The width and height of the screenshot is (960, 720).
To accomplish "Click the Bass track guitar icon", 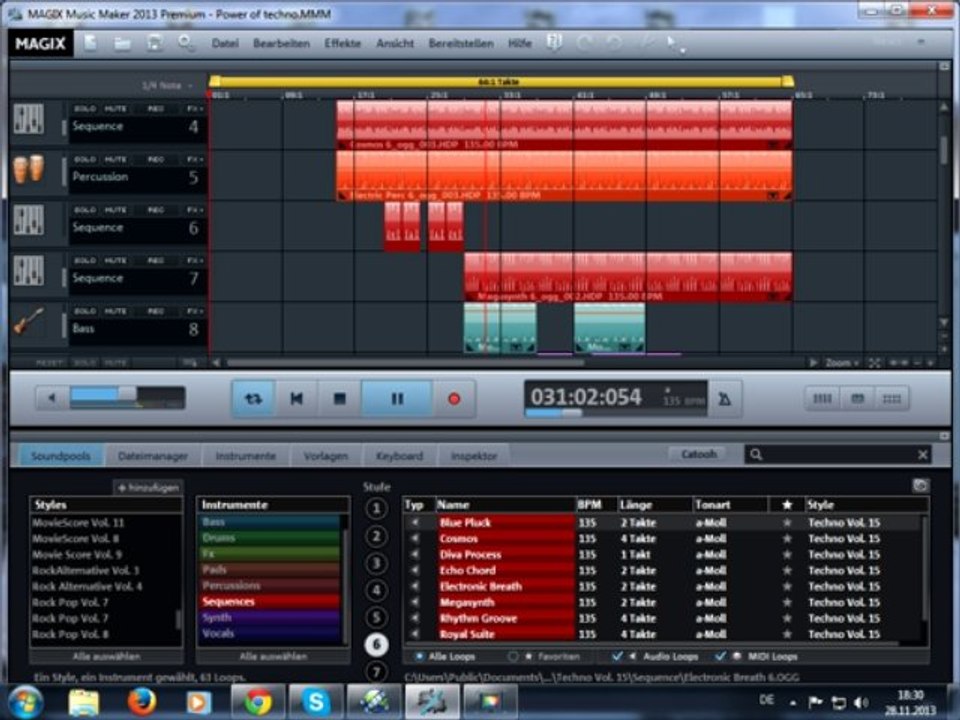I will click(x=29, y=321).
